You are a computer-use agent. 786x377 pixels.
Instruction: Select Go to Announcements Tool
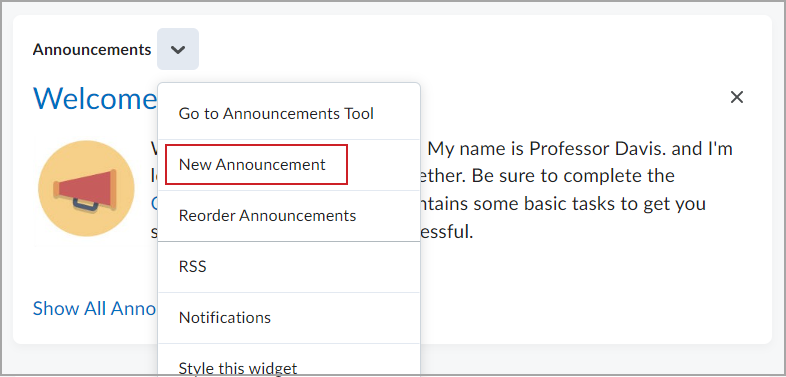tap(289, 114)
